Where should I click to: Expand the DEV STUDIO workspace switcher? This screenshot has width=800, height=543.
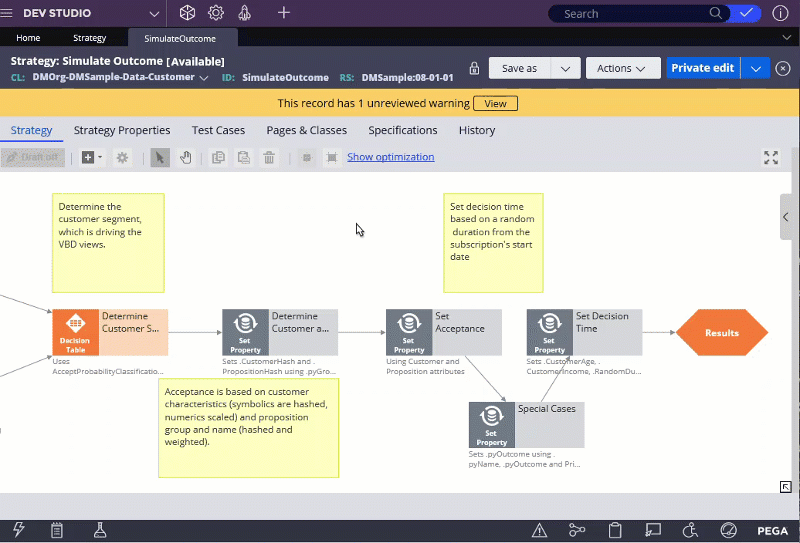pyautogui.click(x=153, y=13)
